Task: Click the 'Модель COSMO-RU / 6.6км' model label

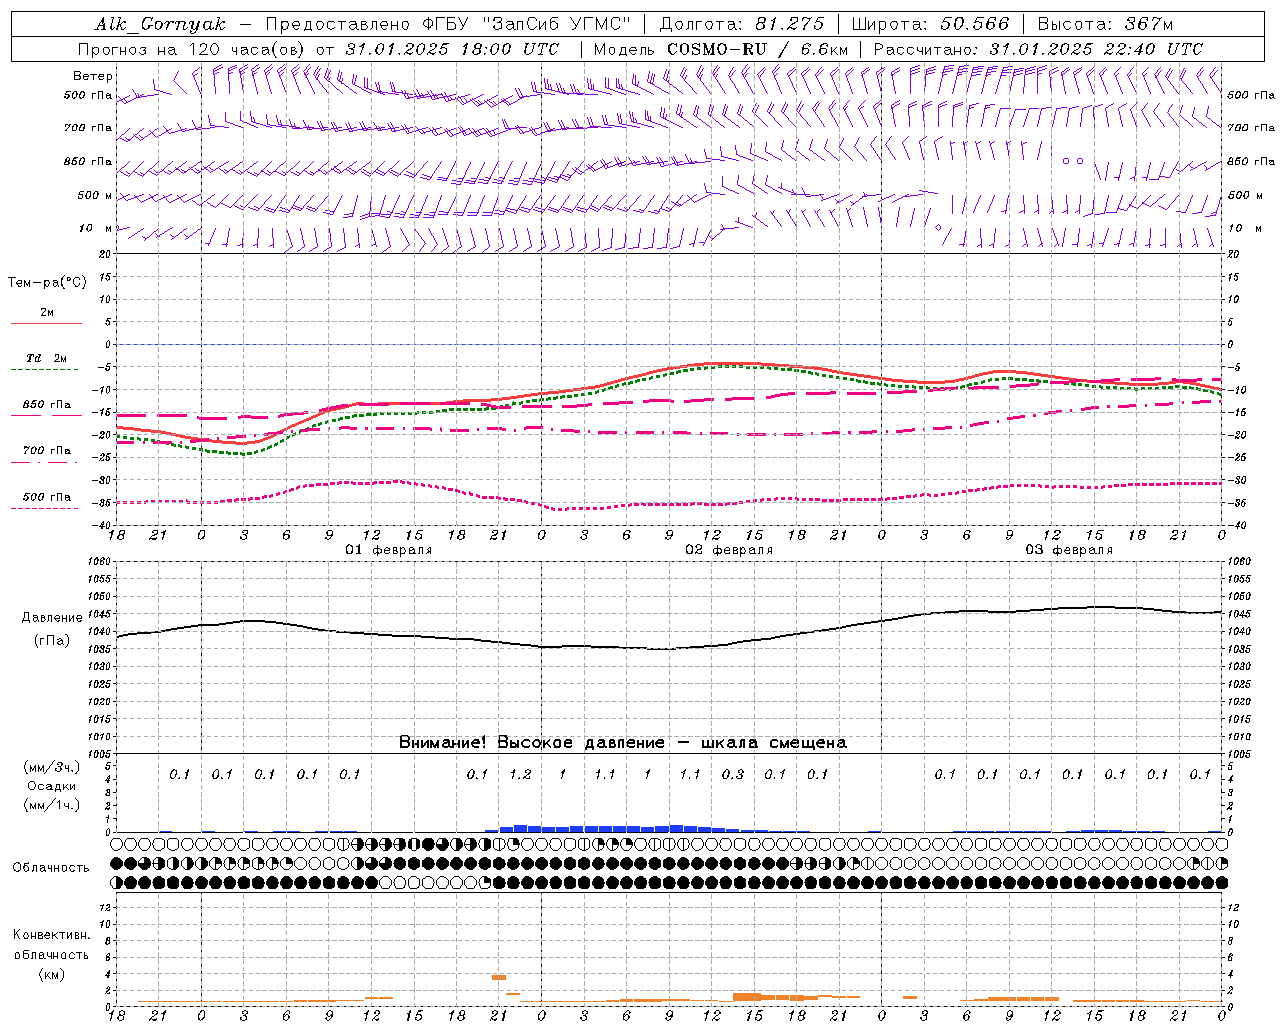Action: pyautogui.click(x=721, y=49)
